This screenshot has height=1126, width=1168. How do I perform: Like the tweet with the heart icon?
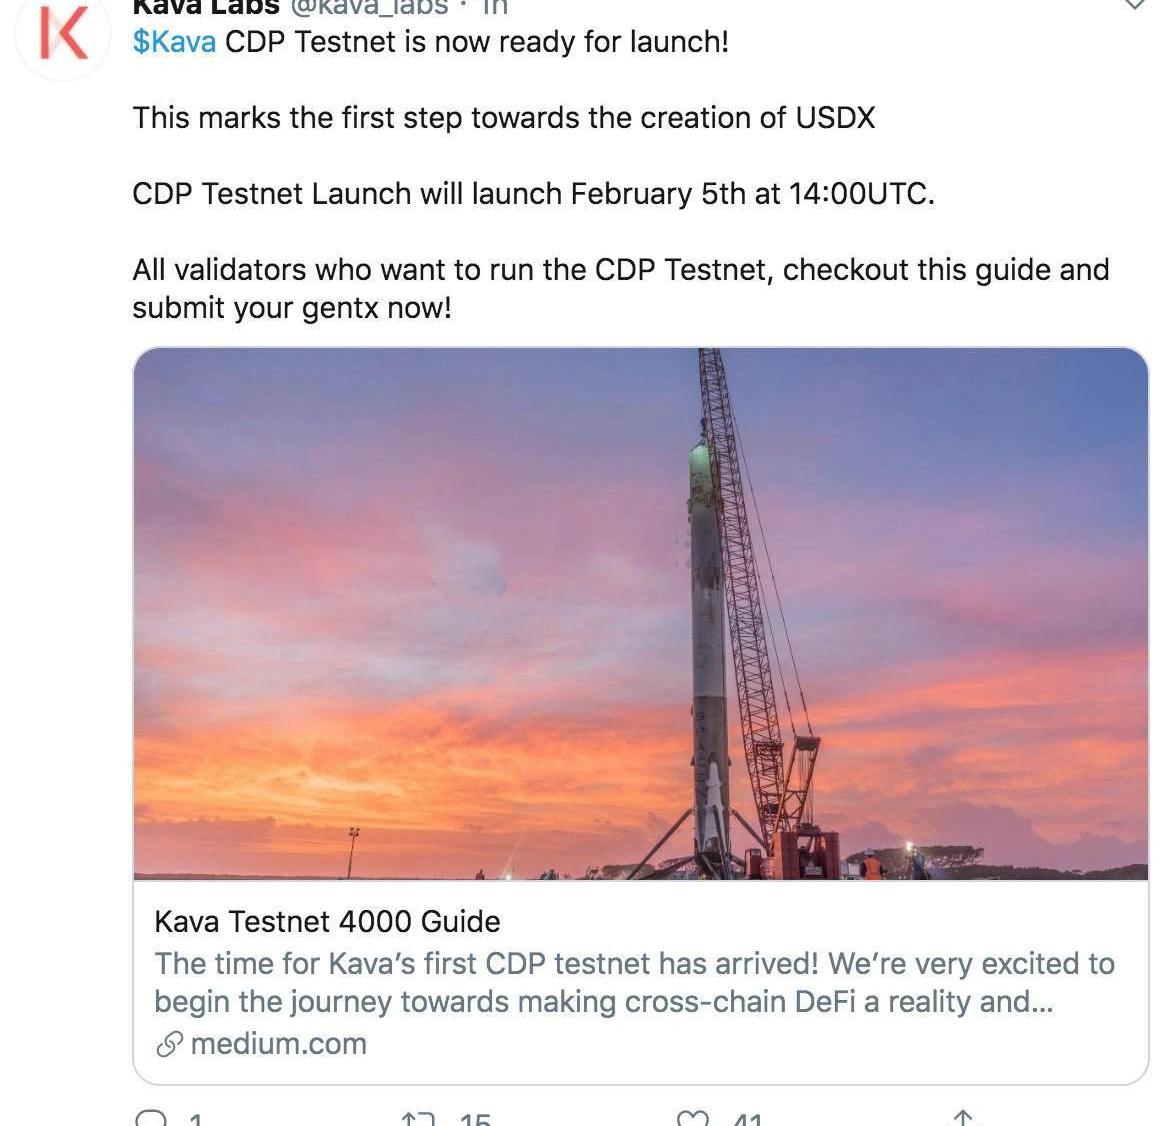[x=692, y=1119]
